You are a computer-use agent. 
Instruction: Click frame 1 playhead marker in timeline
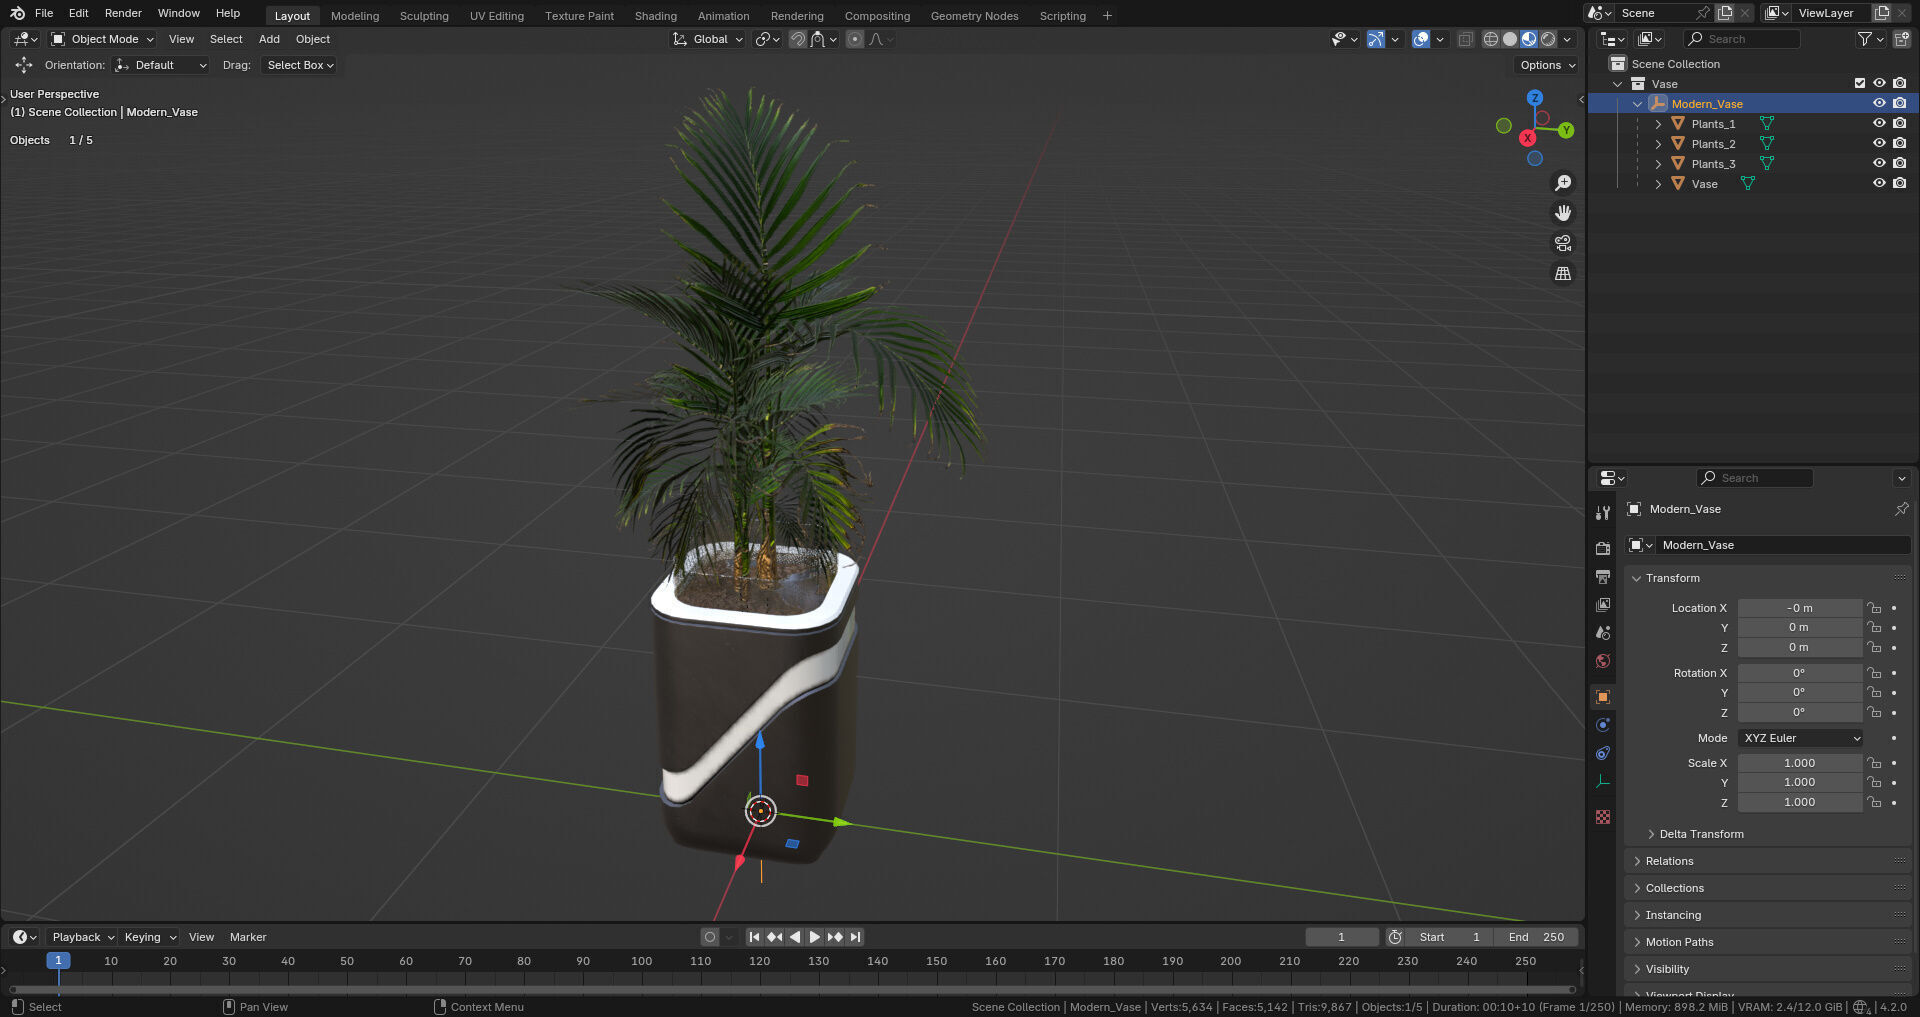(x=58, y=960)
